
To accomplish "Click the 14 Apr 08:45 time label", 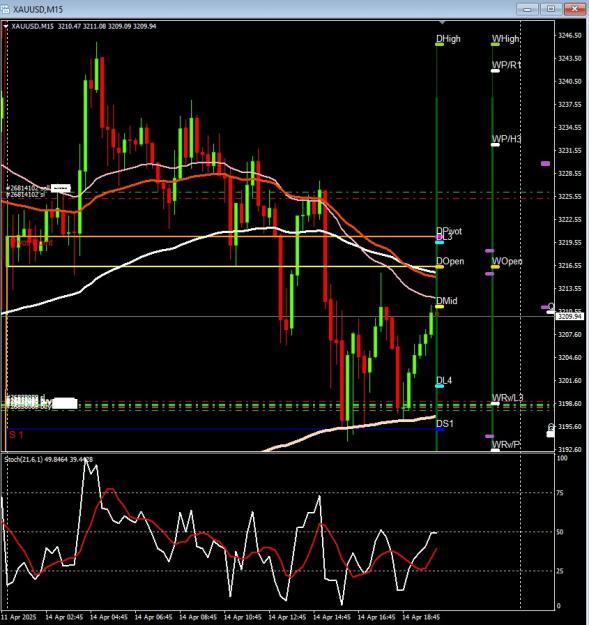I will coord(198,617).
